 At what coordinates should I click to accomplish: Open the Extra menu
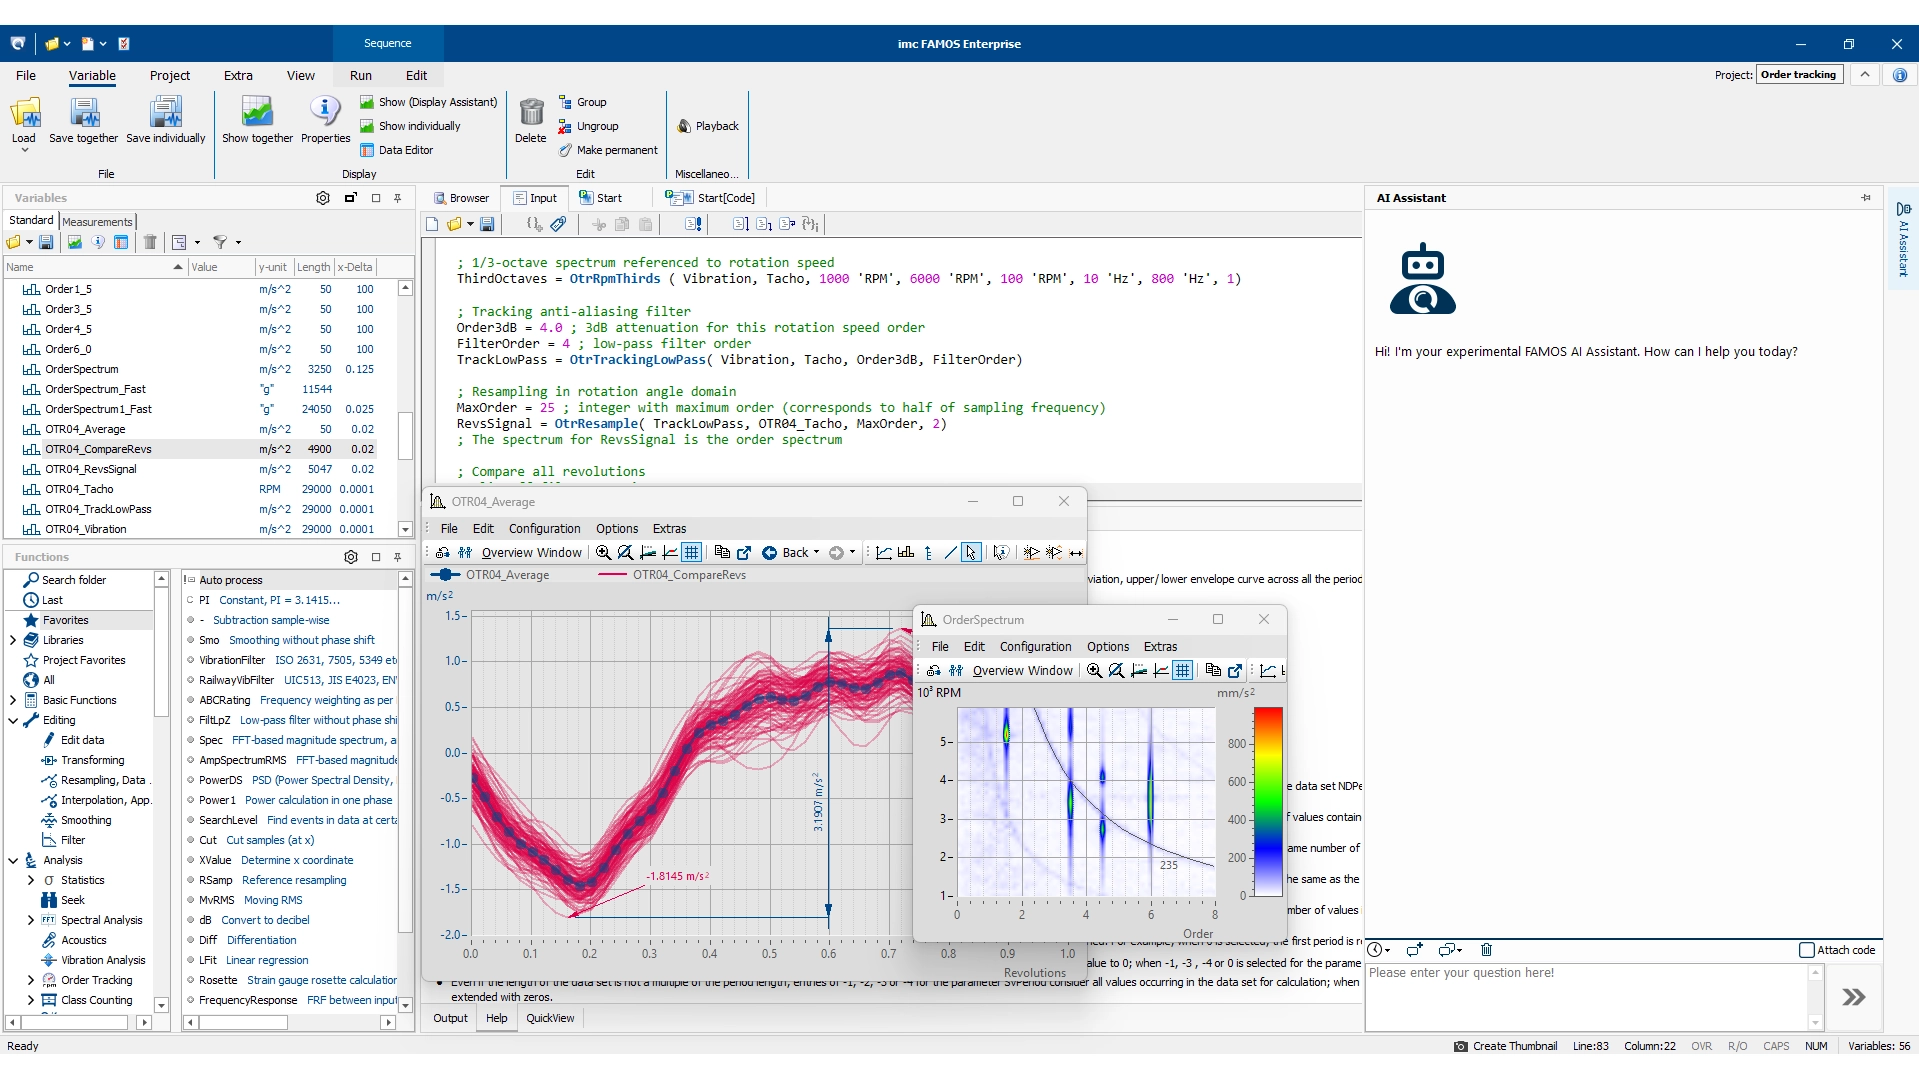pos(238,76)
